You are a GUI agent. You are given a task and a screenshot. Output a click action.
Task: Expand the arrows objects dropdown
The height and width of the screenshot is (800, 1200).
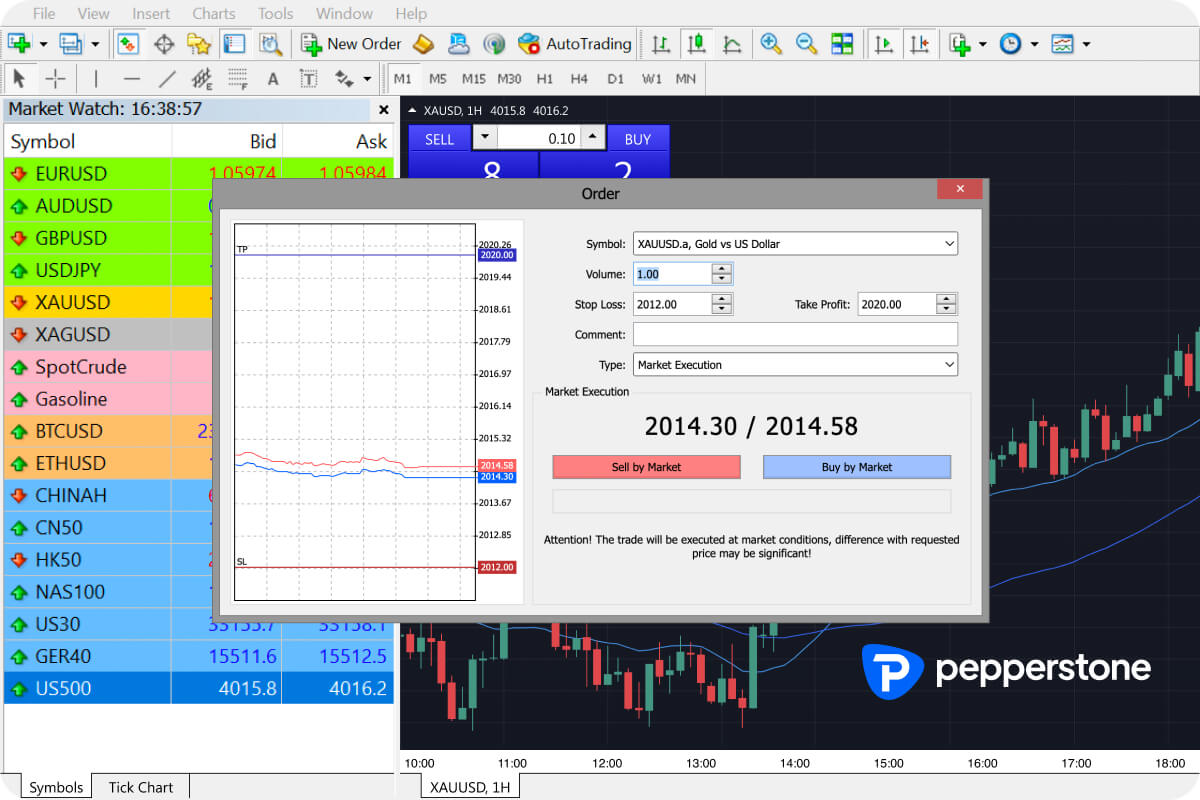point(367,79)
